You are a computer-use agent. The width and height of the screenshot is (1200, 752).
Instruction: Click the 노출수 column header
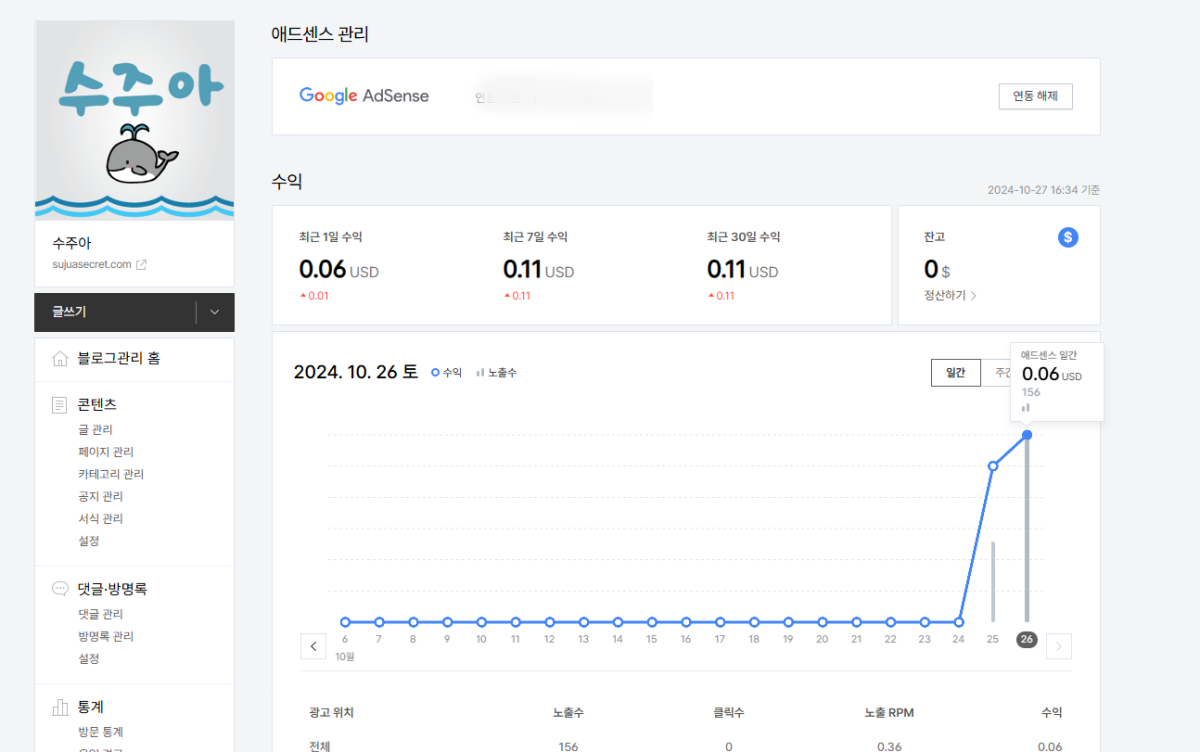pos(568,713)
